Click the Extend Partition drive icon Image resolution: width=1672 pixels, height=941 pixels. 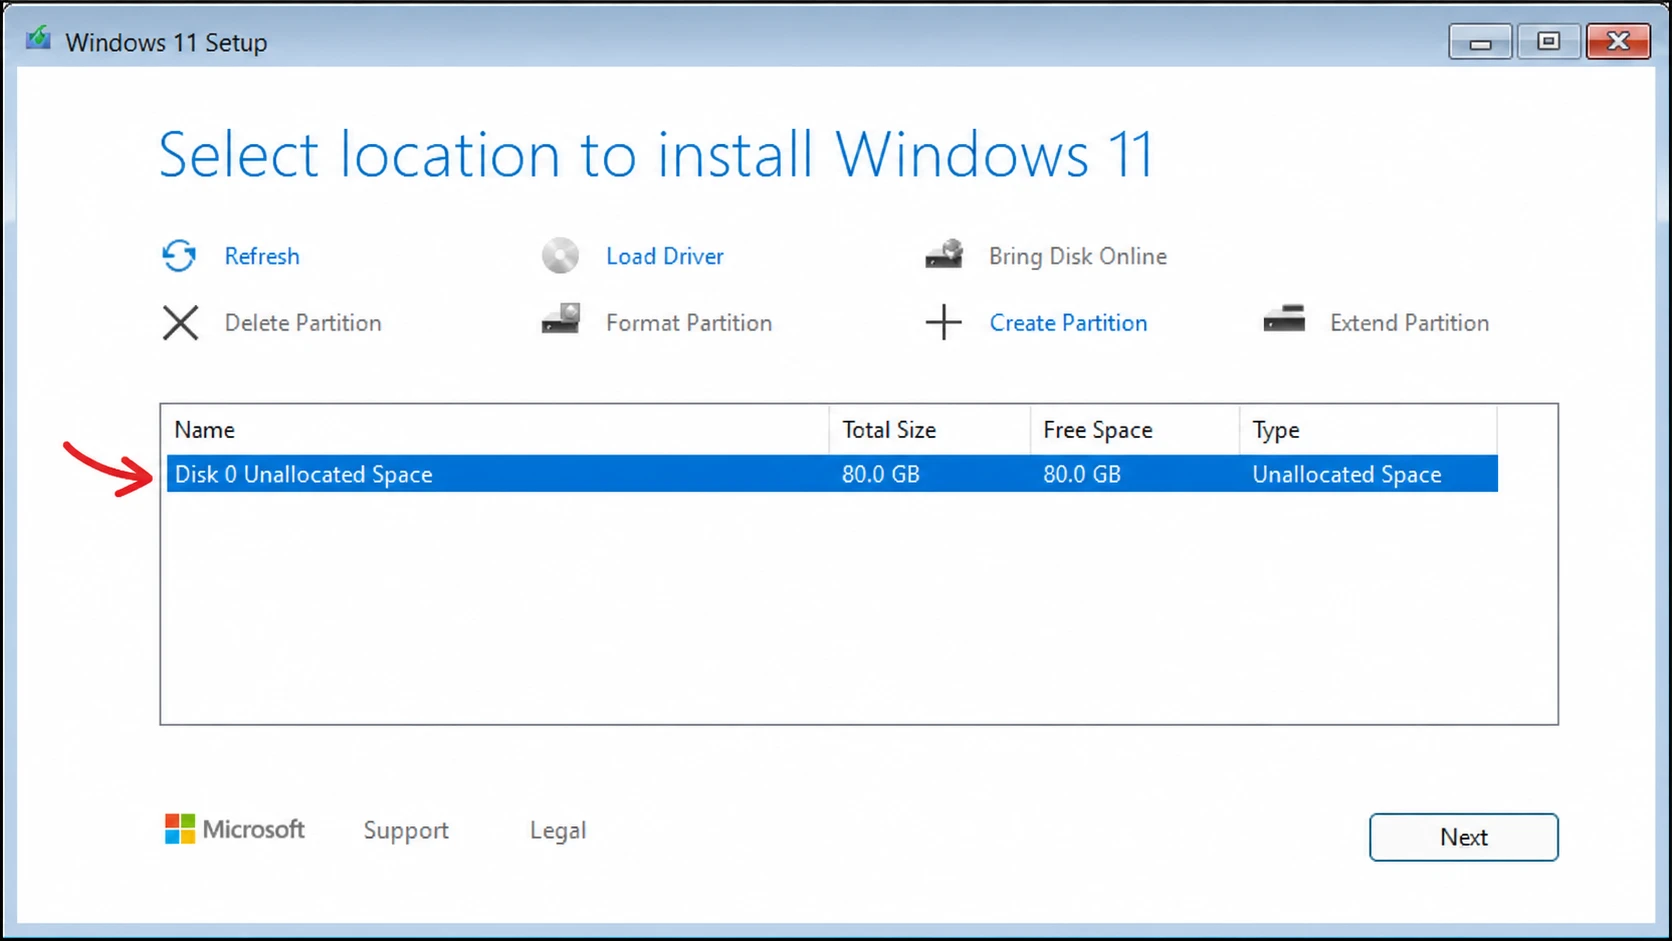point(1284,319)
